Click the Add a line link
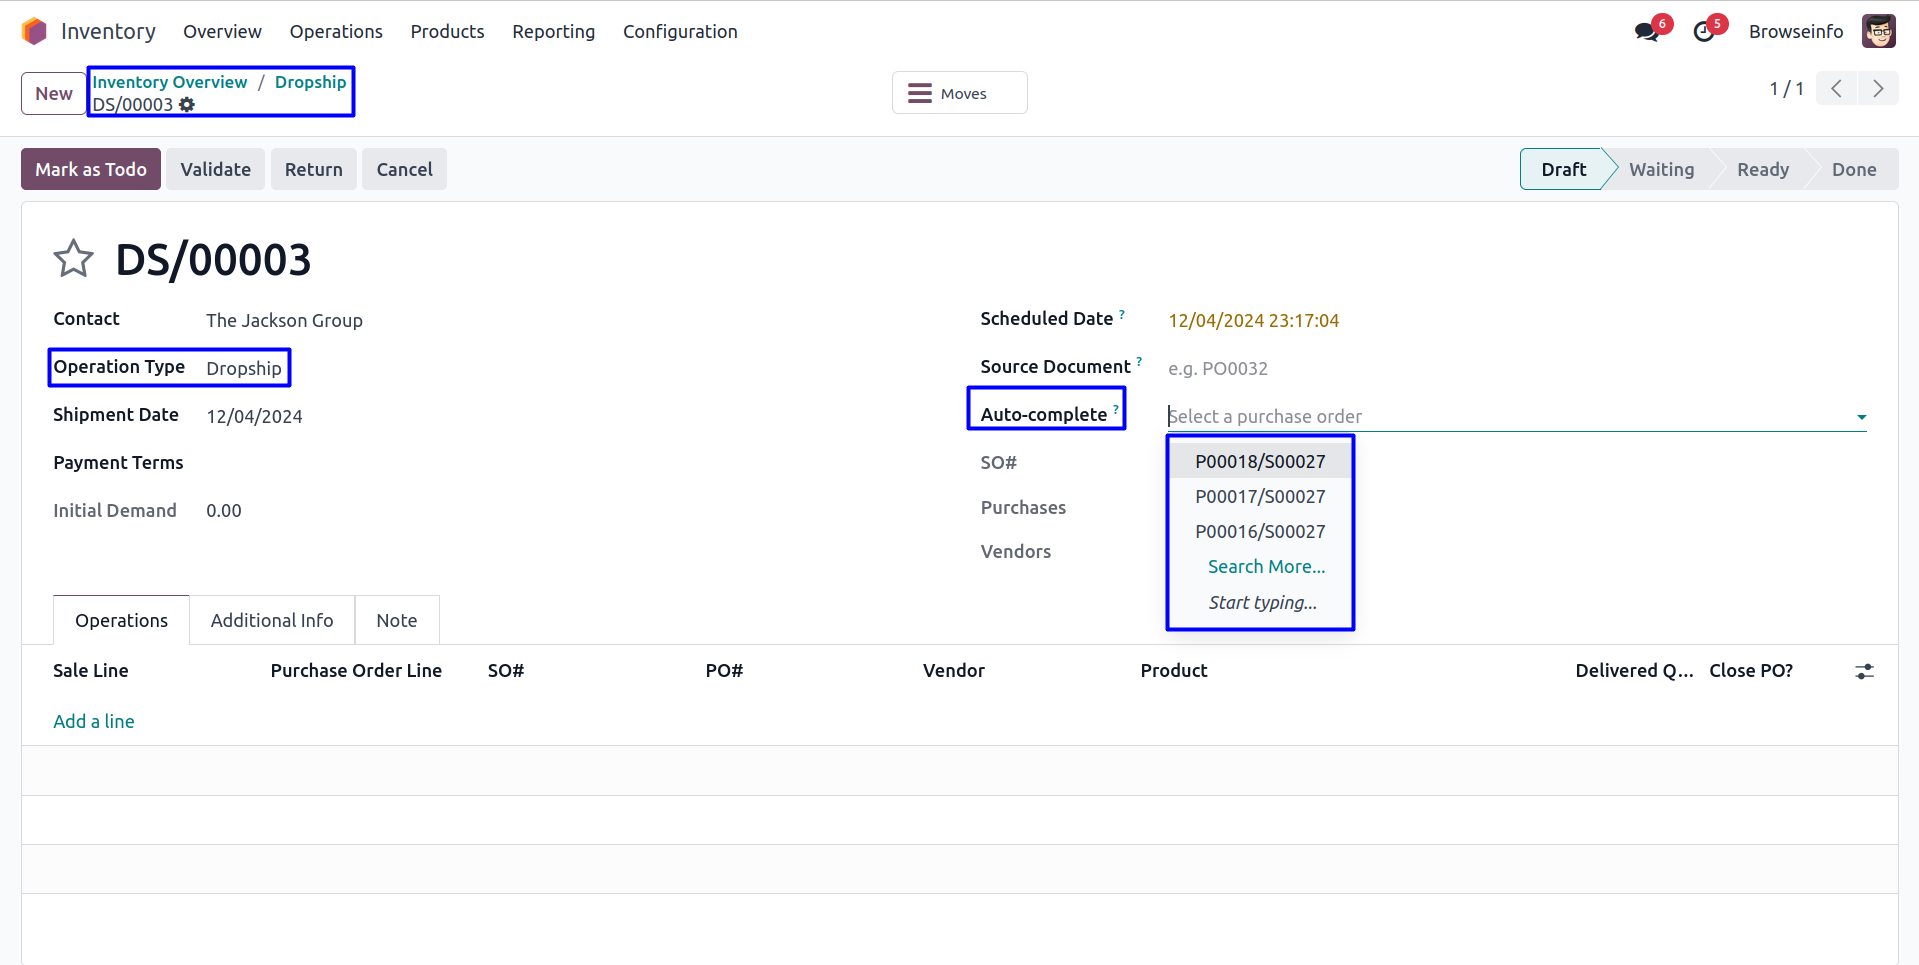1919x965 pixels. coord(94,722)
